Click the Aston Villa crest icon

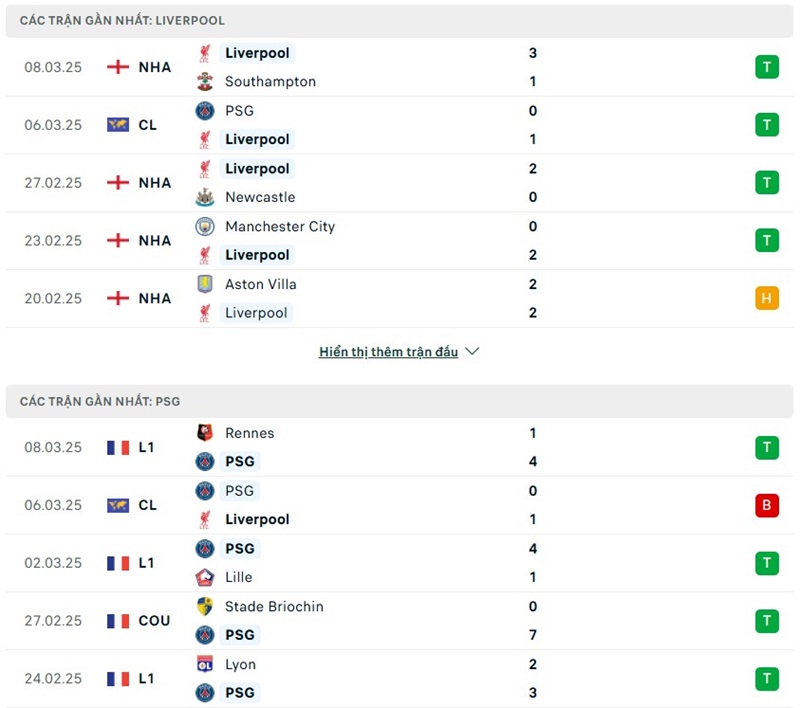click(205, 284)
